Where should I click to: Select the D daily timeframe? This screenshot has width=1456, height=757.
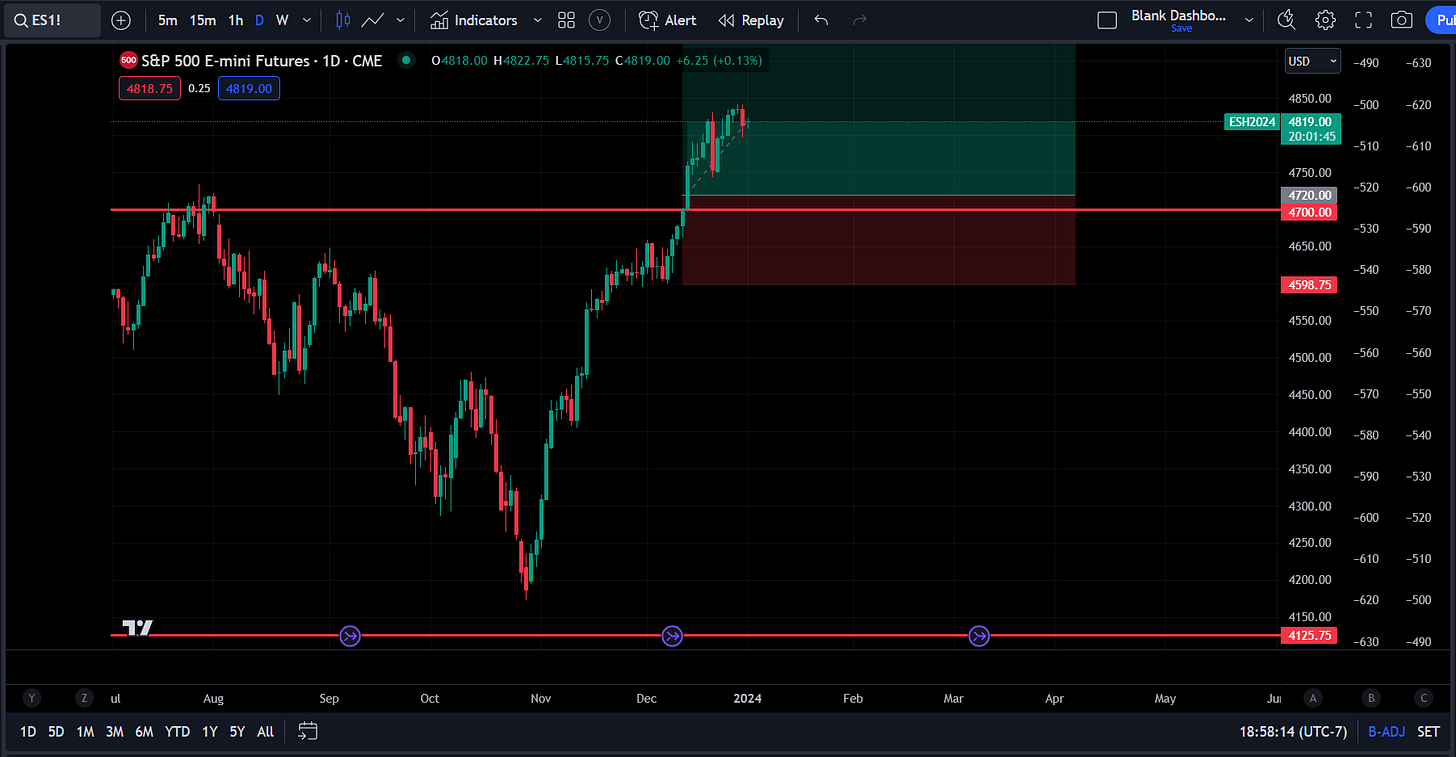260,20
